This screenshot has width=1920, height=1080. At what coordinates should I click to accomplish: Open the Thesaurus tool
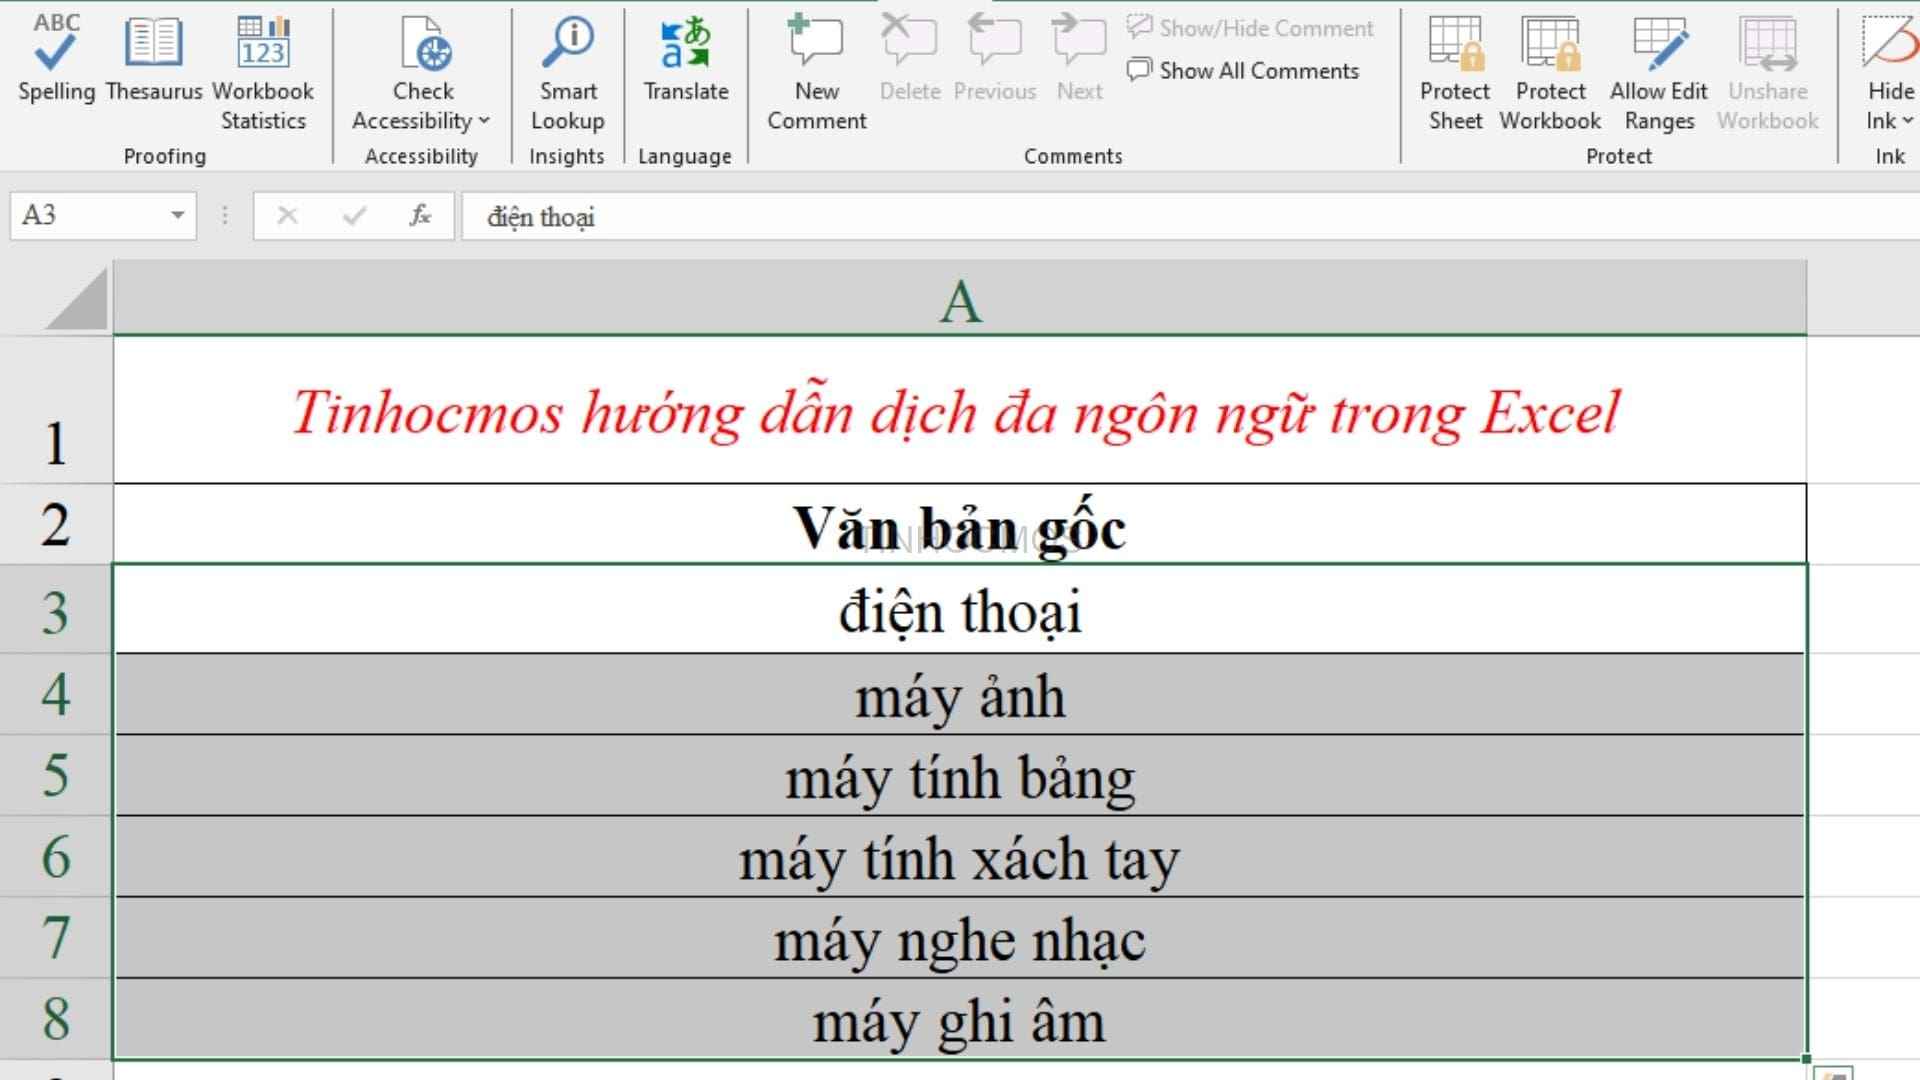pyautogui.click(x=154, y=60)
